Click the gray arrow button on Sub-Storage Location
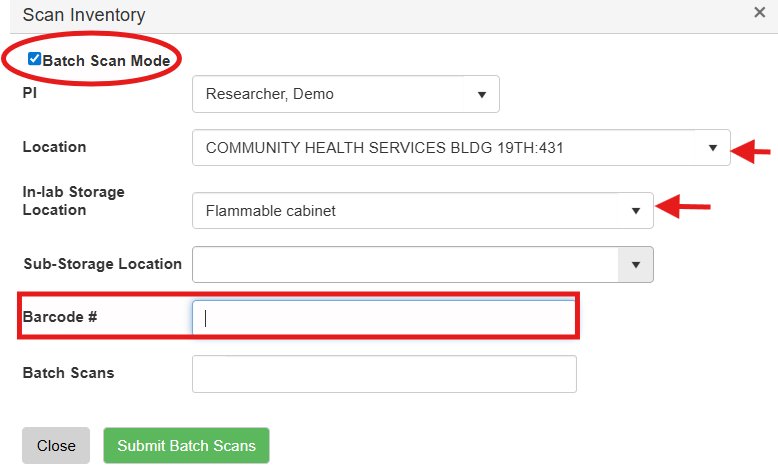This screenshot has height=475, width=778. (635, 265)
